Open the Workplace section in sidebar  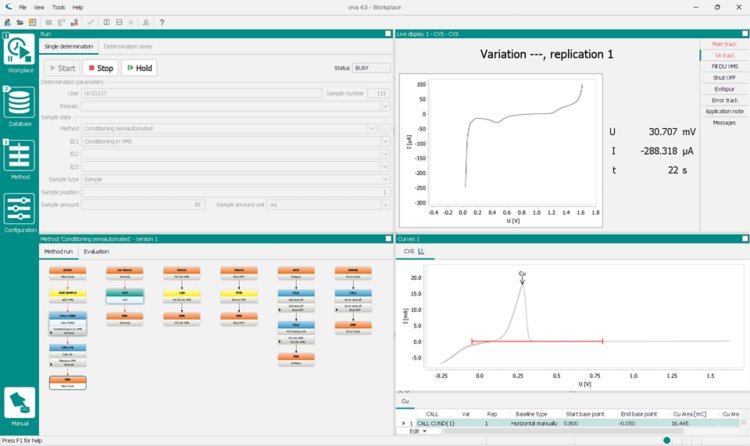[19, 53]
